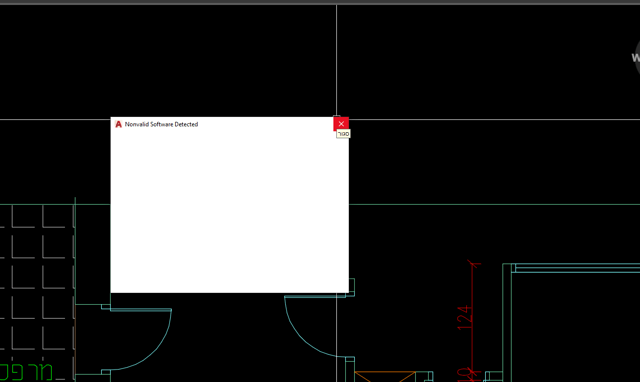Select the red 124 dimension text
This screenshot has height=382, width=640.
click(x=465, y=319)
